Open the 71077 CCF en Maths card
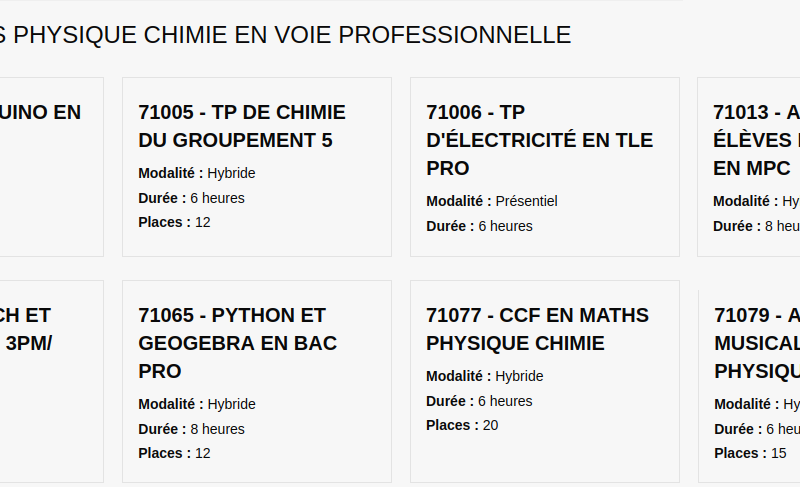The width and height of the screenshot is (800, 487). click(545, 381)
